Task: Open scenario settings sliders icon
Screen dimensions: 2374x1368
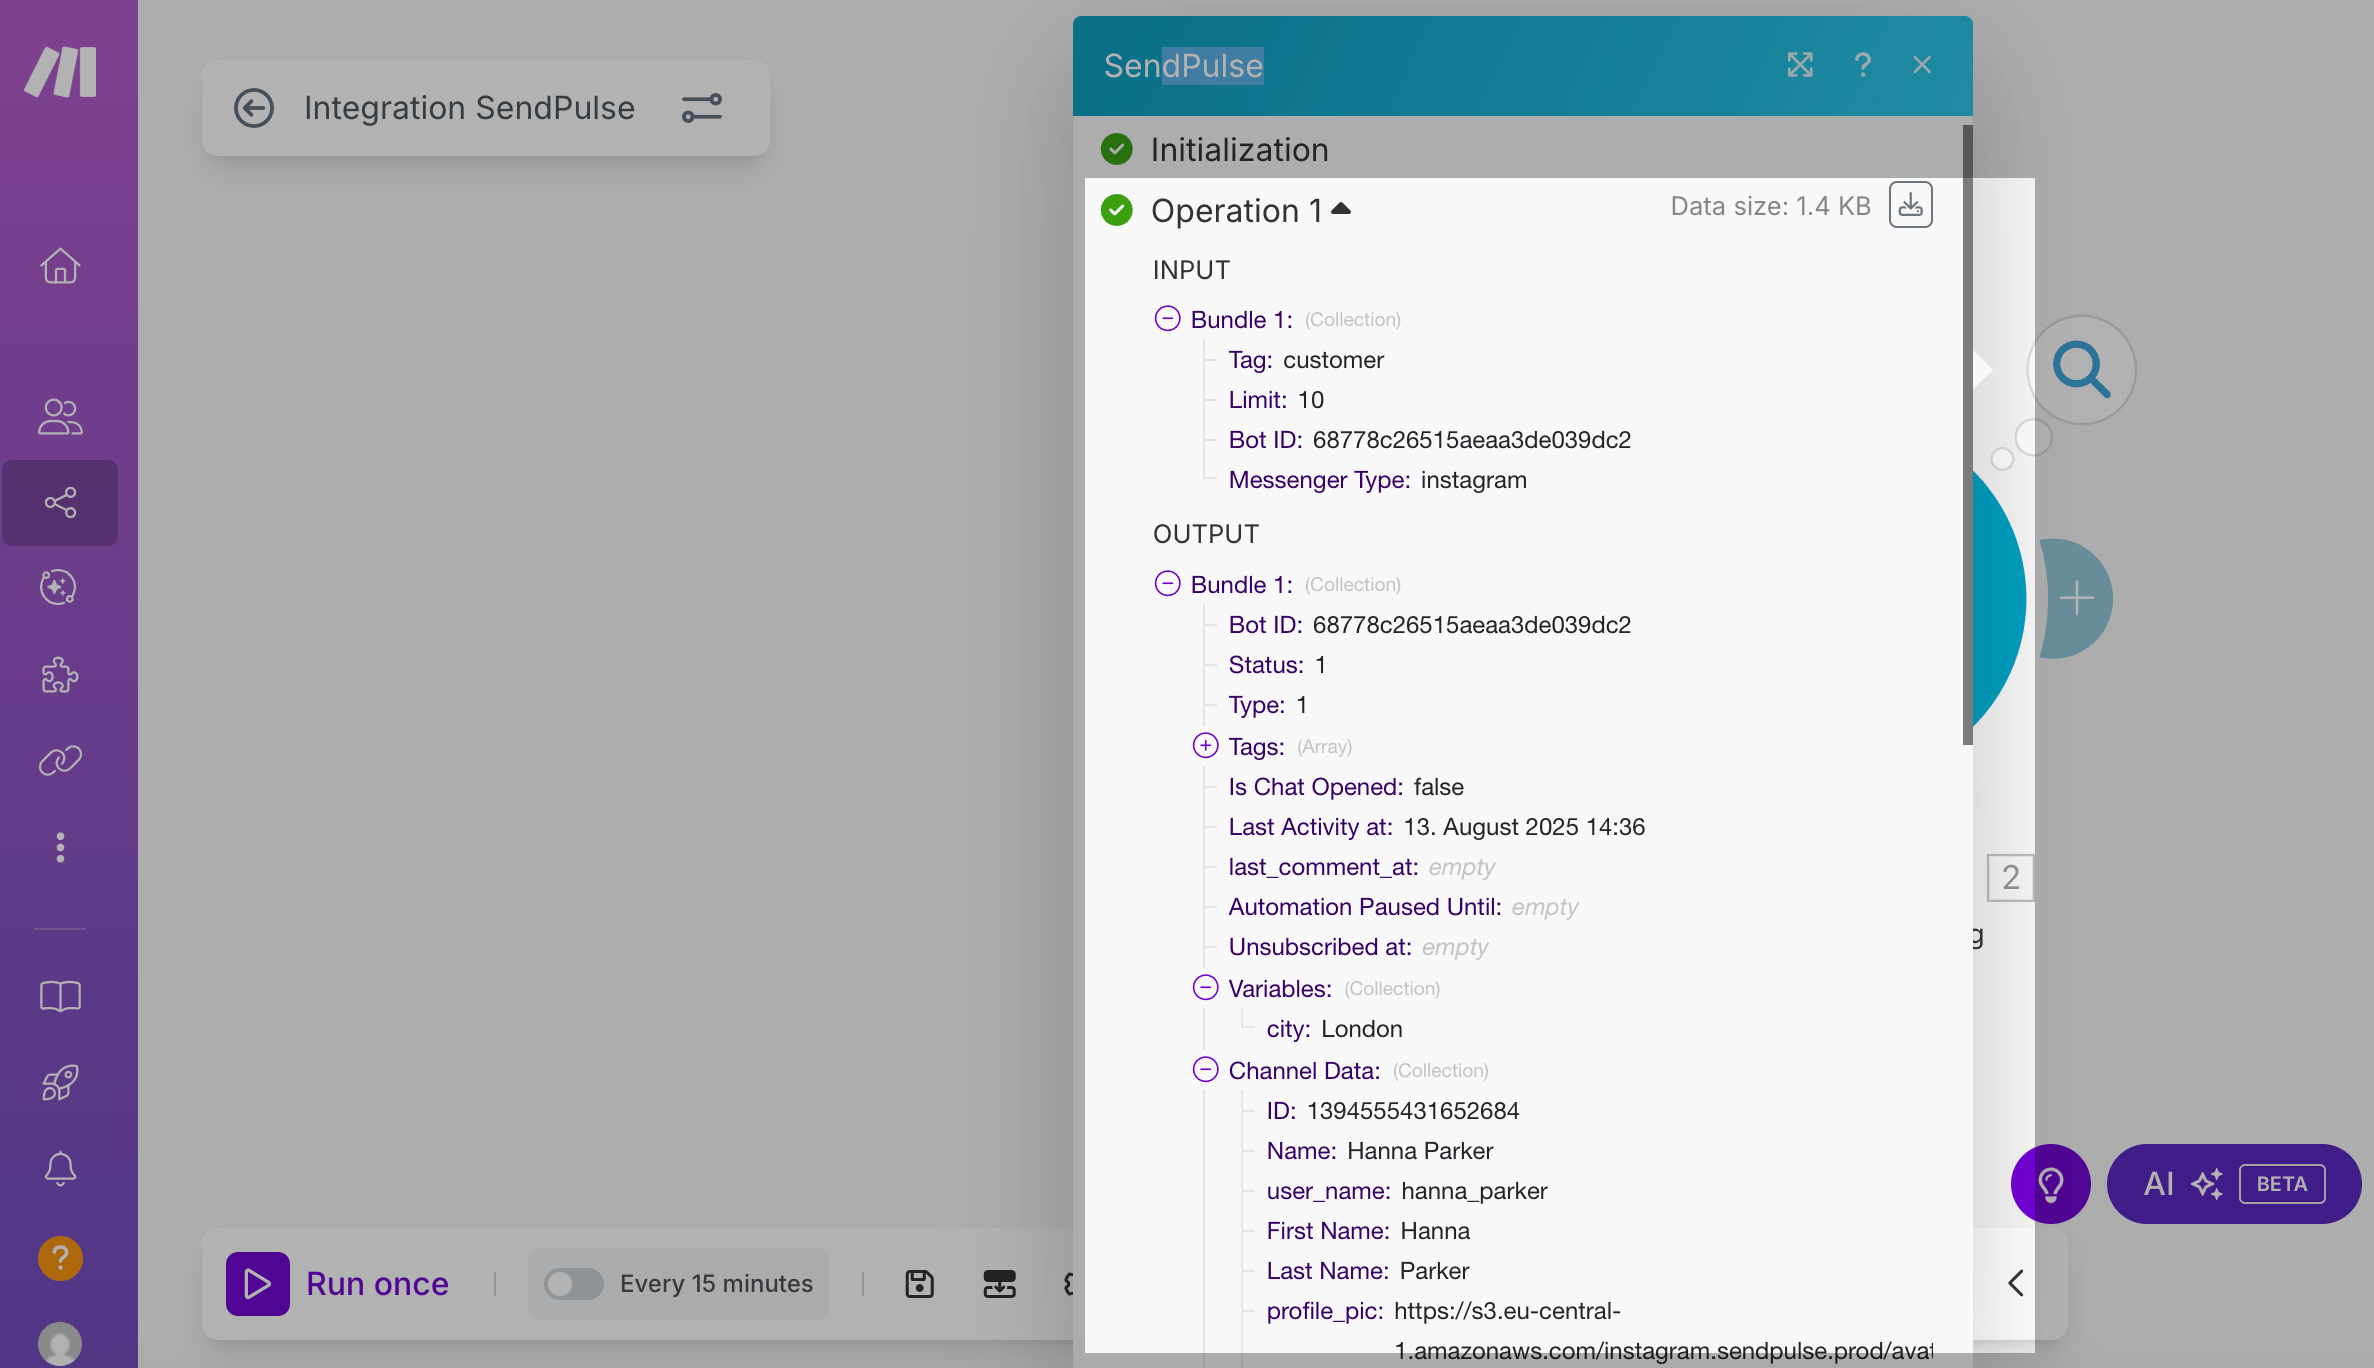Action: click(x=701, y=108)
